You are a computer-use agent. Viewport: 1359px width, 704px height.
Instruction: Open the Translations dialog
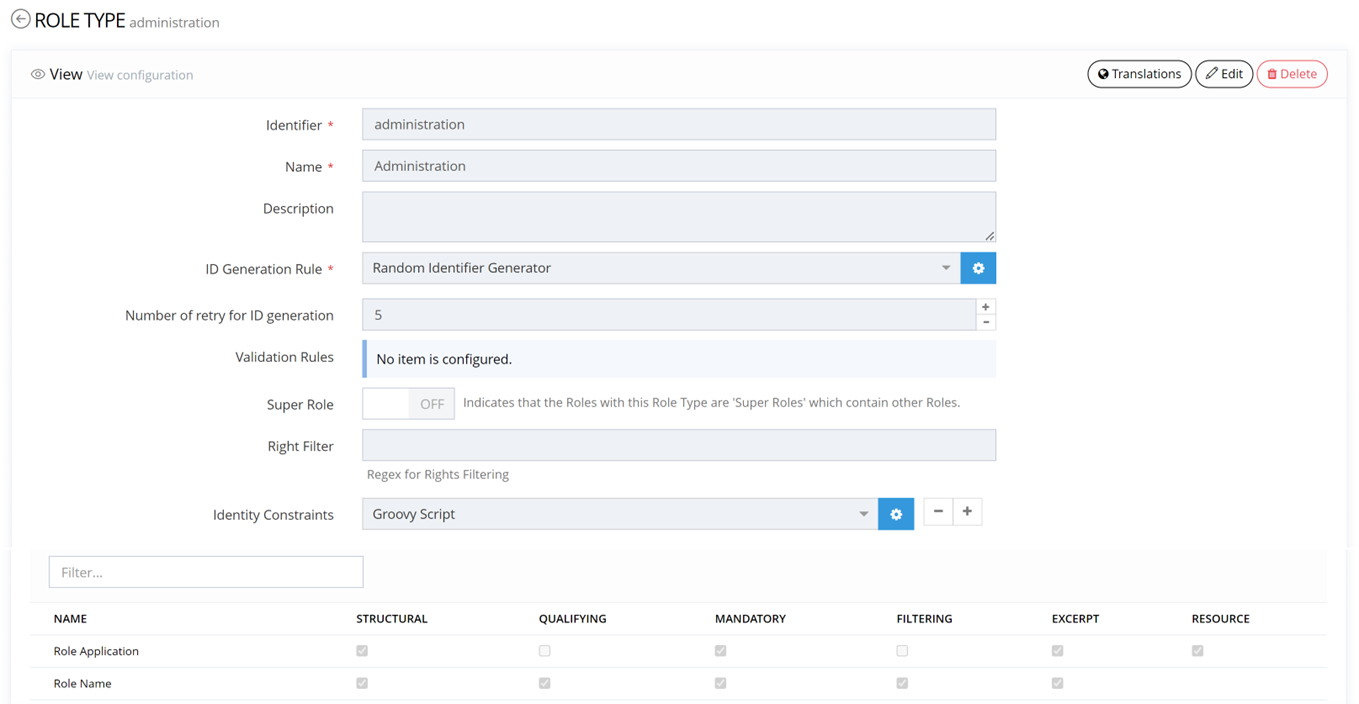(1139, 74)
